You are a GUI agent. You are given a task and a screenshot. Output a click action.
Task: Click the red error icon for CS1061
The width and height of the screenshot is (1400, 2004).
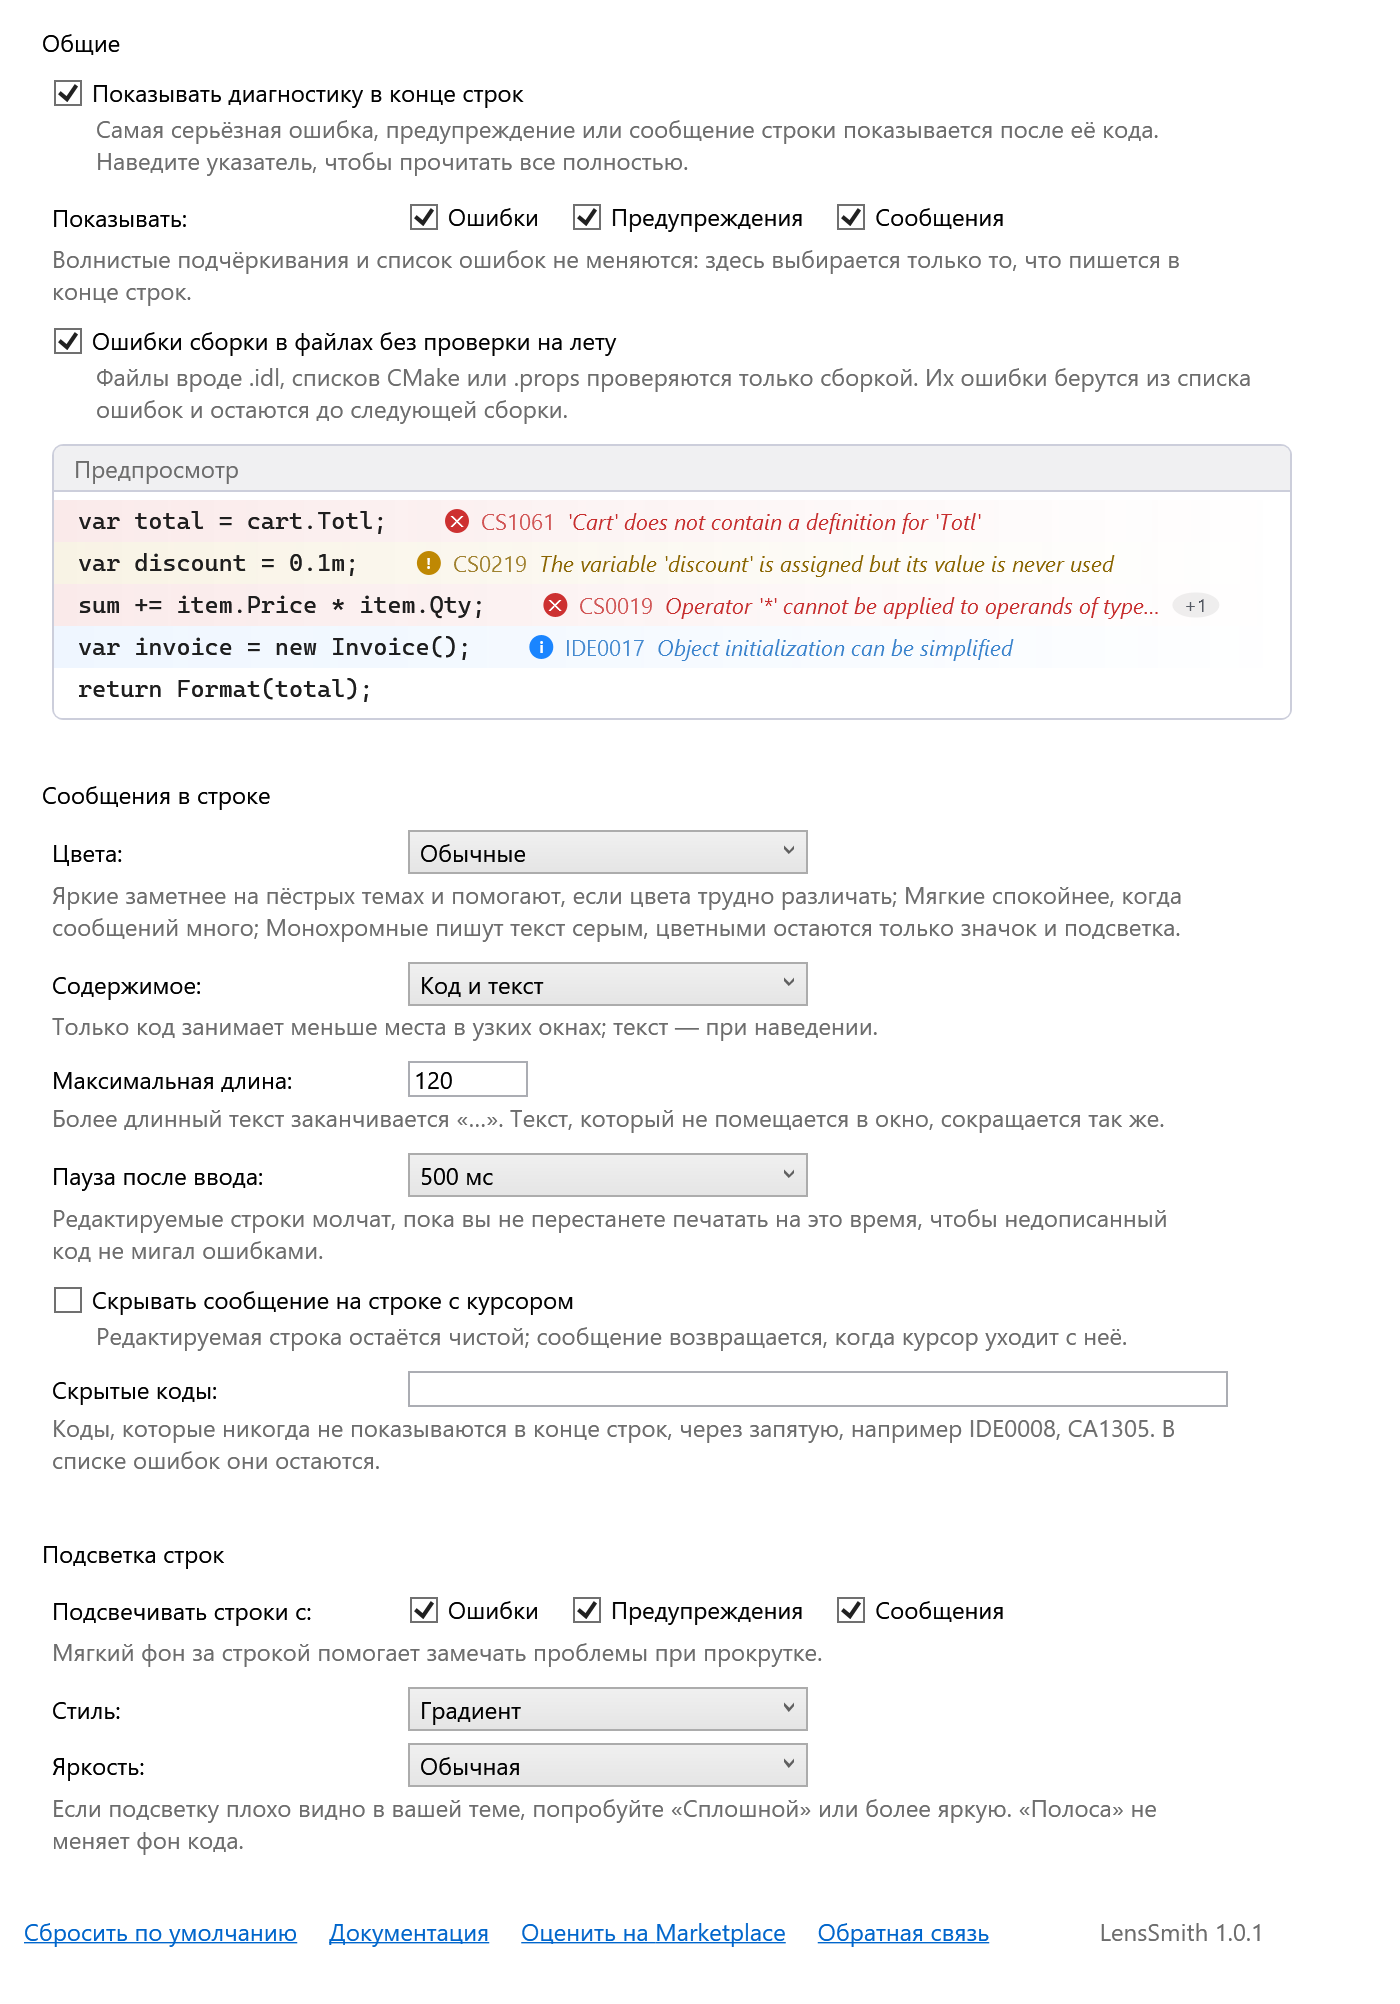pos(457,521)
